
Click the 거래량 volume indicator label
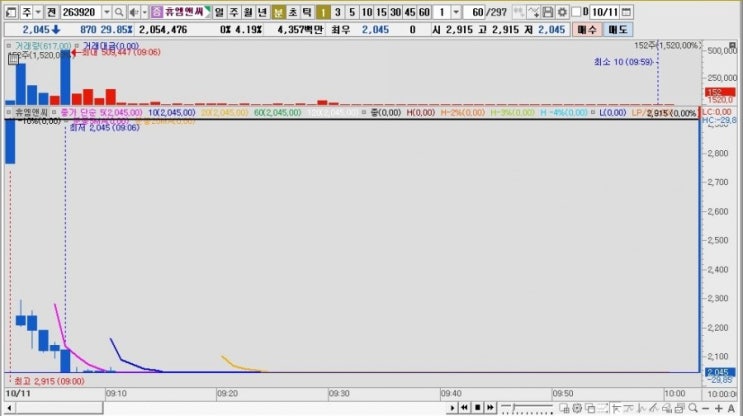pyautogui.click(x=43, y=46)
